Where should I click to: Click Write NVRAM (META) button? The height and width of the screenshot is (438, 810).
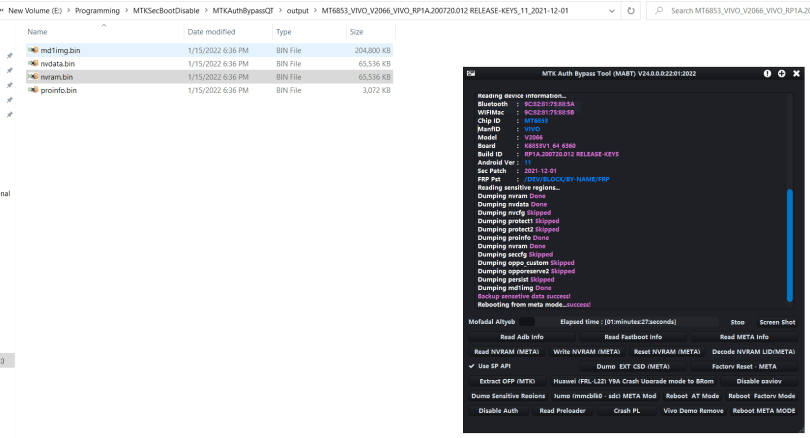(586, 352)
